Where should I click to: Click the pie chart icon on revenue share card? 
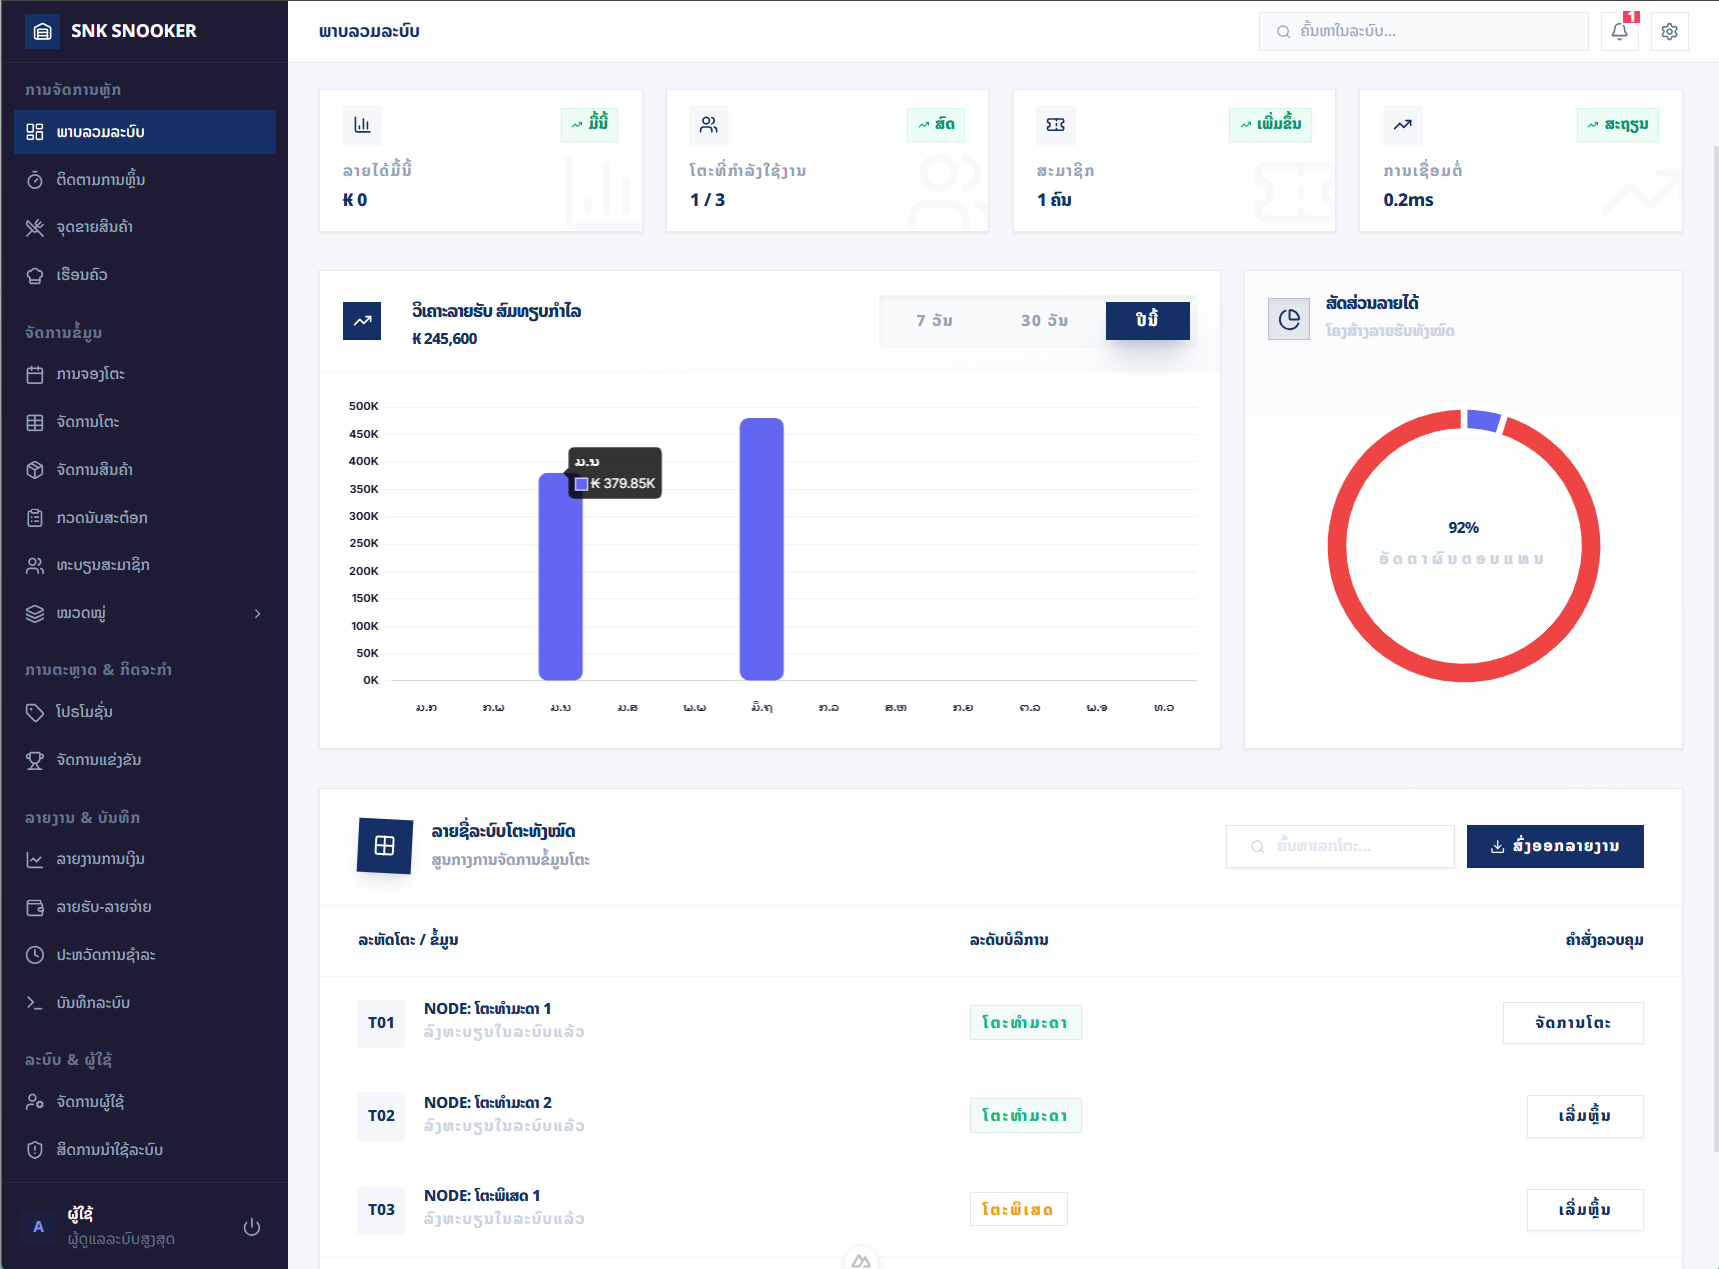tap(1289, 319)
